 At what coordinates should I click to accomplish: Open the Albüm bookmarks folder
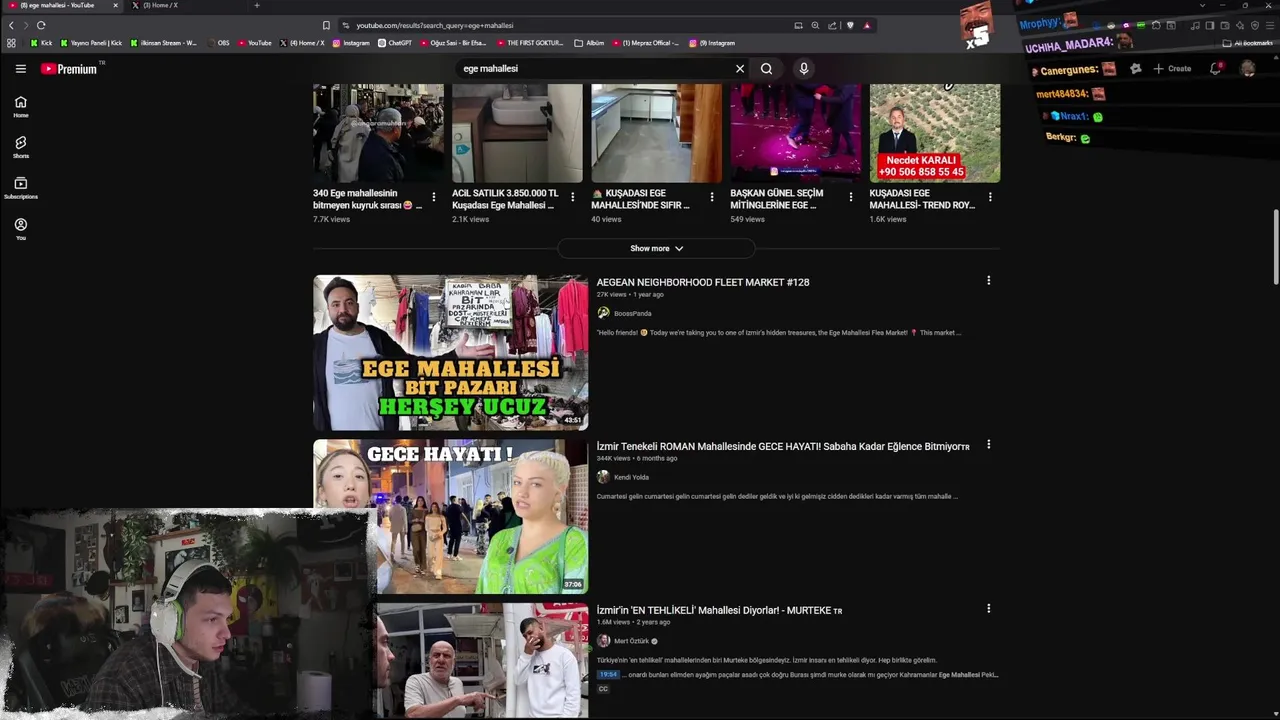[x=589, y=43]
